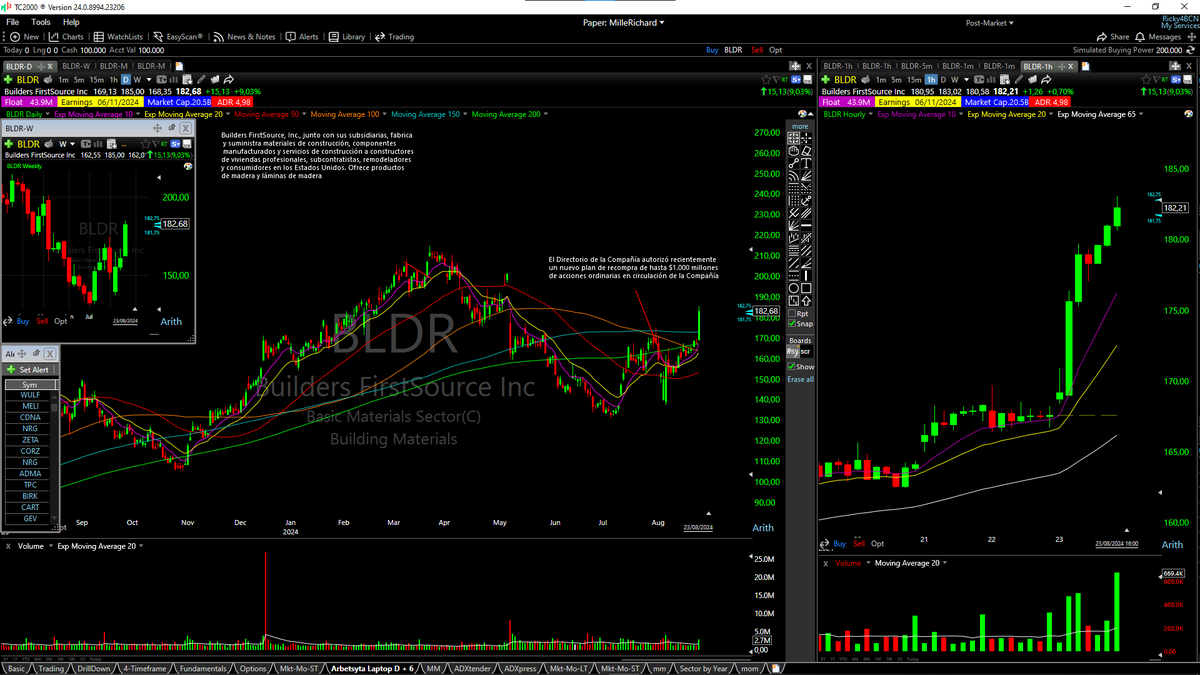Click Earnings 06/11/2024 yellow label on hourly chart
1200x675 pixels.
point(920,102)
